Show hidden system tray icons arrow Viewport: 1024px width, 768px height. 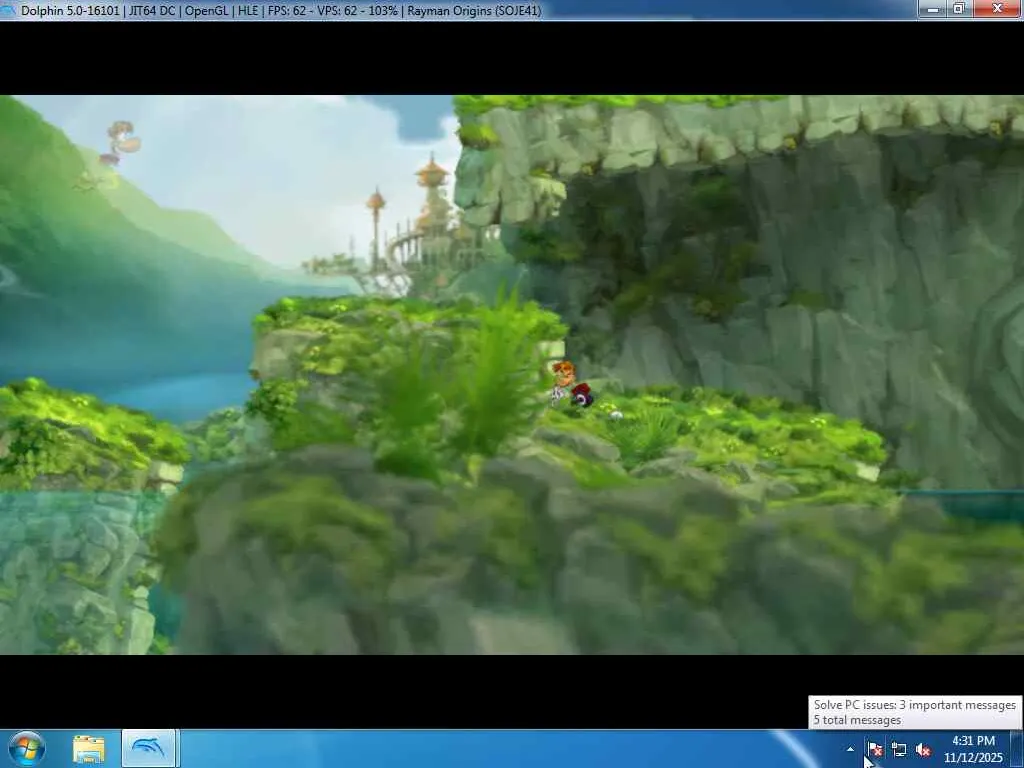[850, 749]
